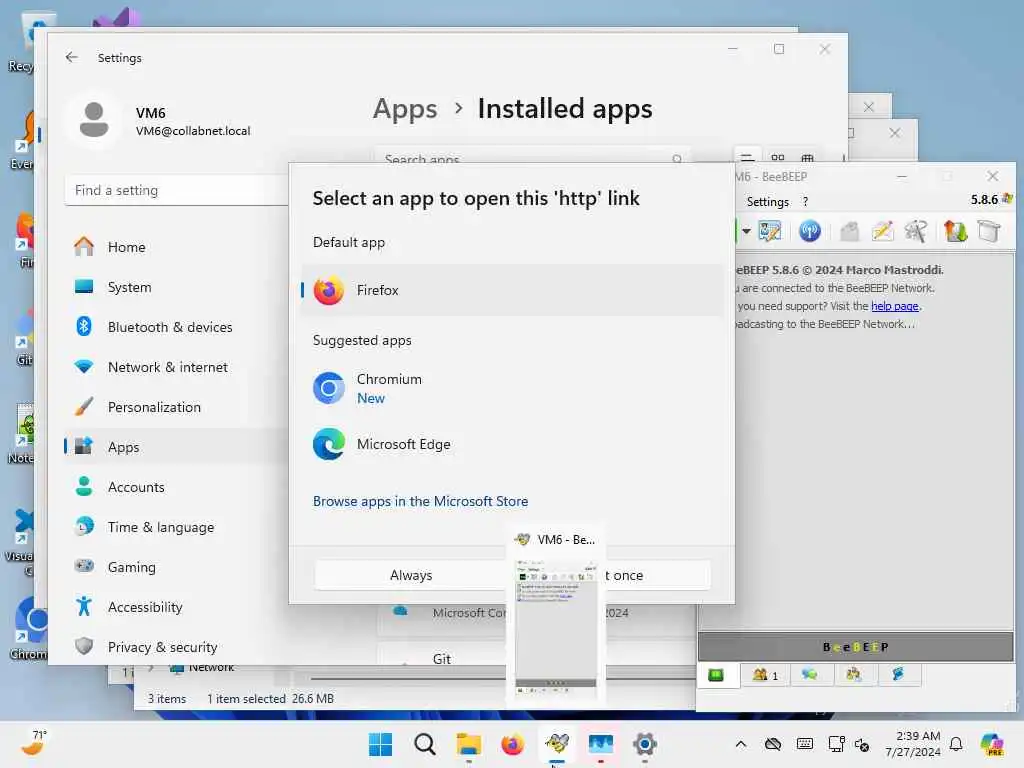This screenshot has width=1024, height=768.
Task: Click the BeeBEEP 5.8.6 version icon
Action: pos(1008,199)
